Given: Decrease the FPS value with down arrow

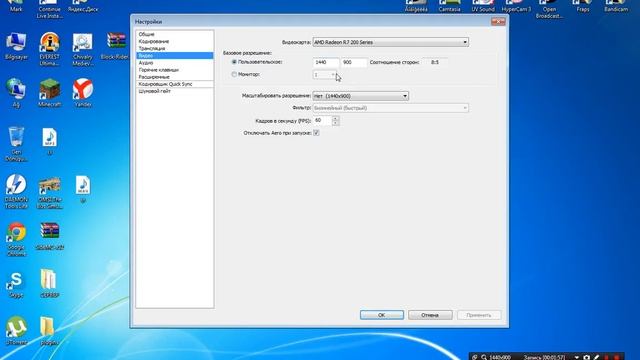Looking at the screenshot, I should click(336, 123).
